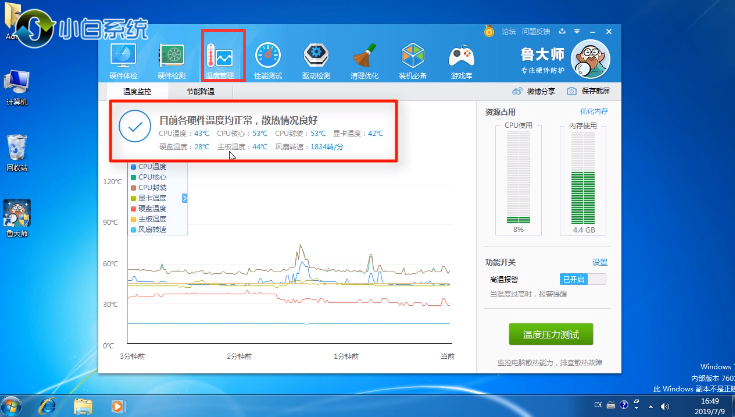
Task: Click the 保存截屏 camera icon
Action: (x=581, y=91)
